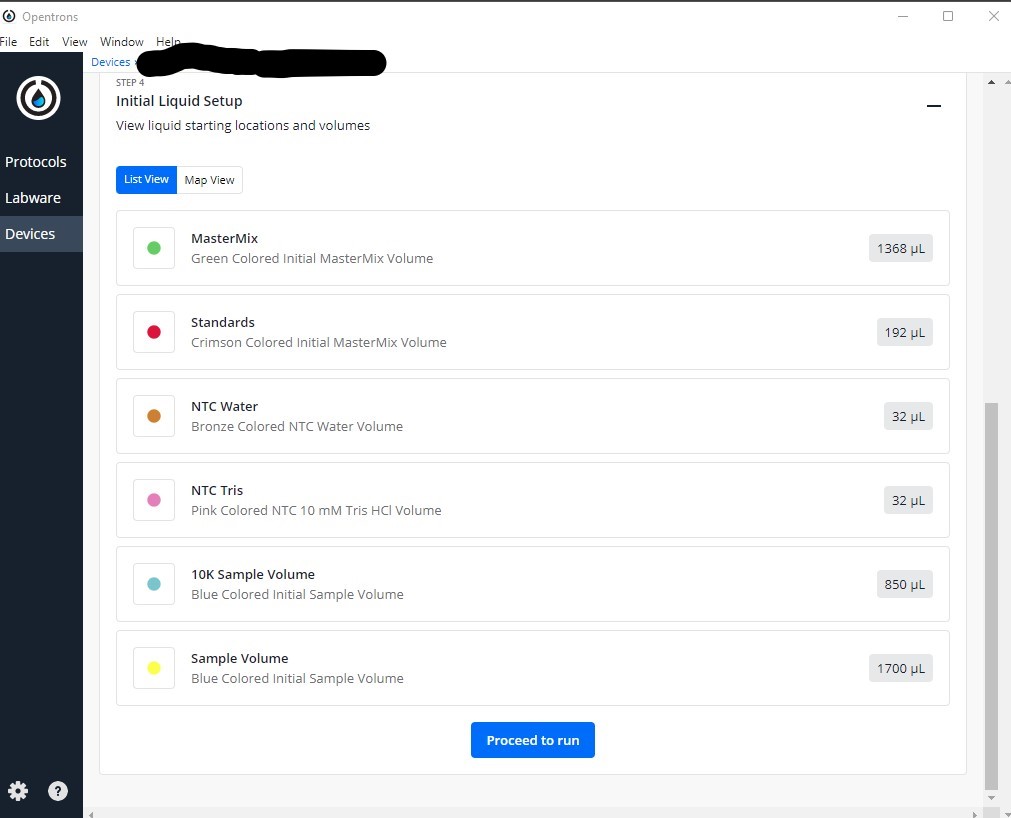Click Pink Colored NTC 10 mM Tris description
1011x818 pixels.
pos(316,511)
